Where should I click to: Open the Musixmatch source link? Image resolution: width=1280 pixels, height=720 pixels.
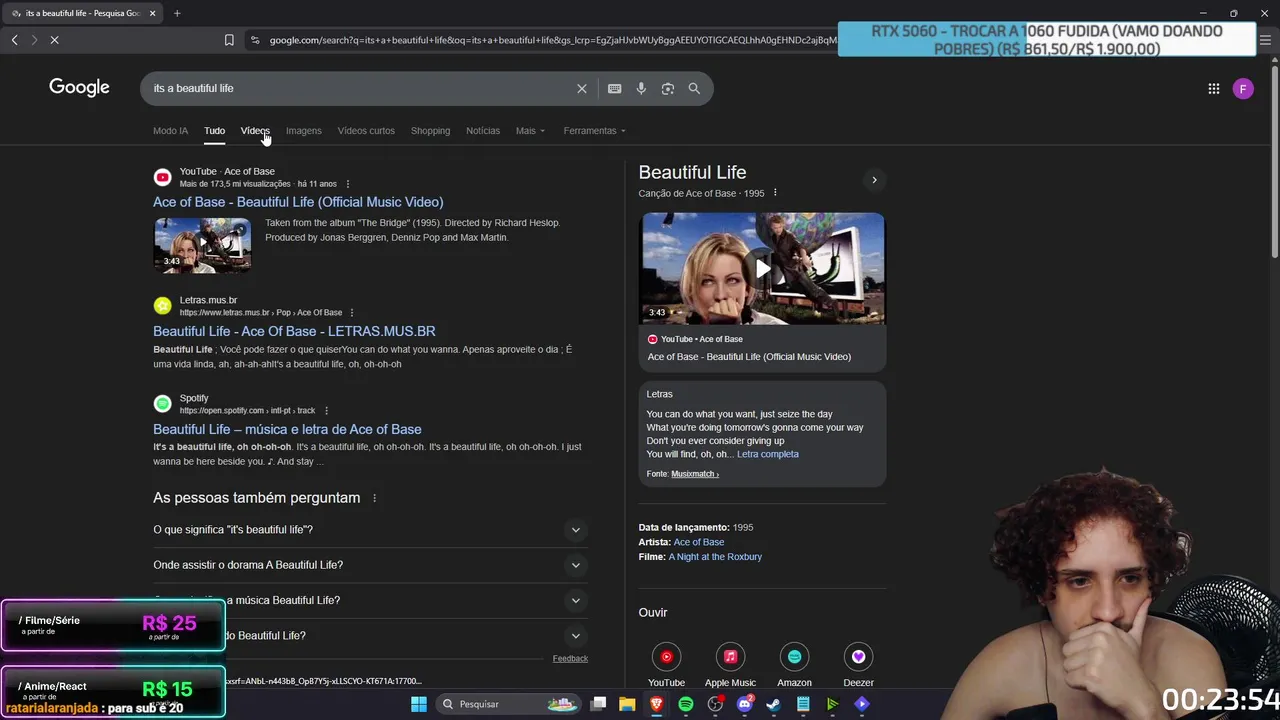tap(694, 474)
